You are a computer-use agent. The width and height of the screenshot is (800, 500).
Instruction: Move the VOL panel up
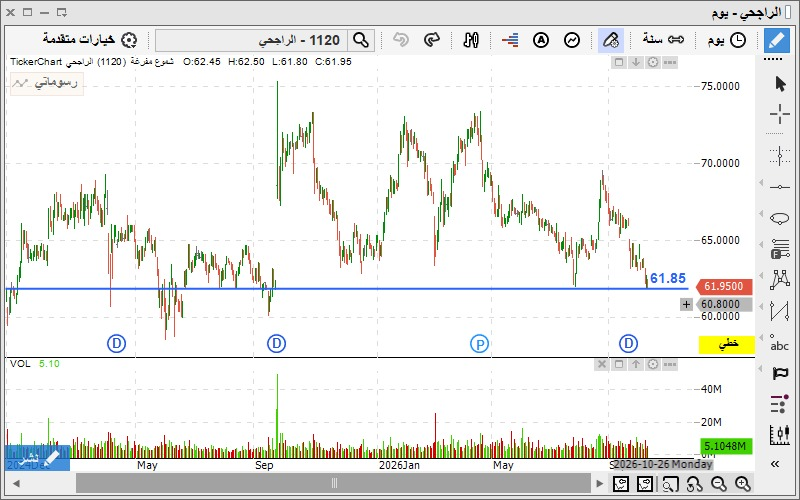point(636,364)
